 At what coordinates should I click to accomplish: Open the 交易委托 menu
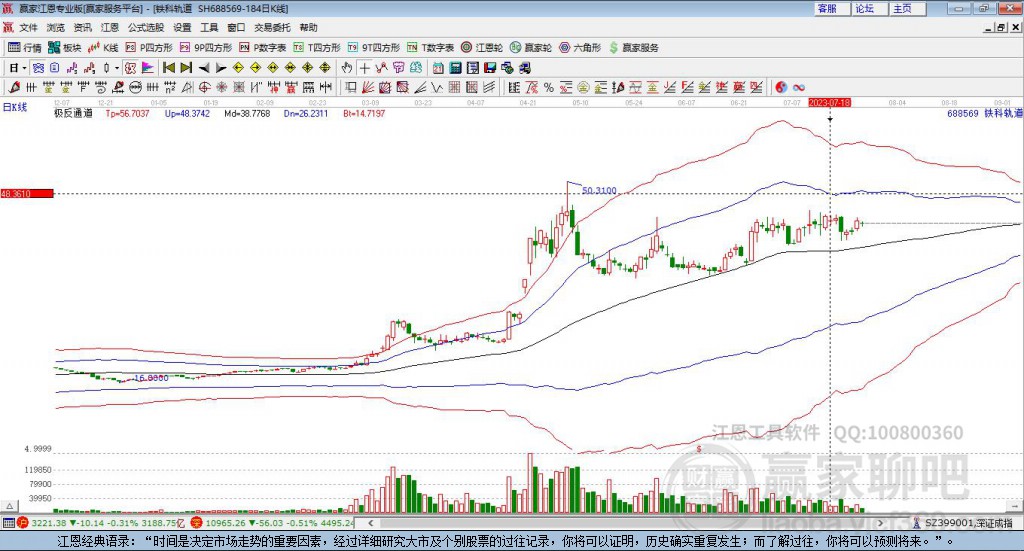point(272,27)
